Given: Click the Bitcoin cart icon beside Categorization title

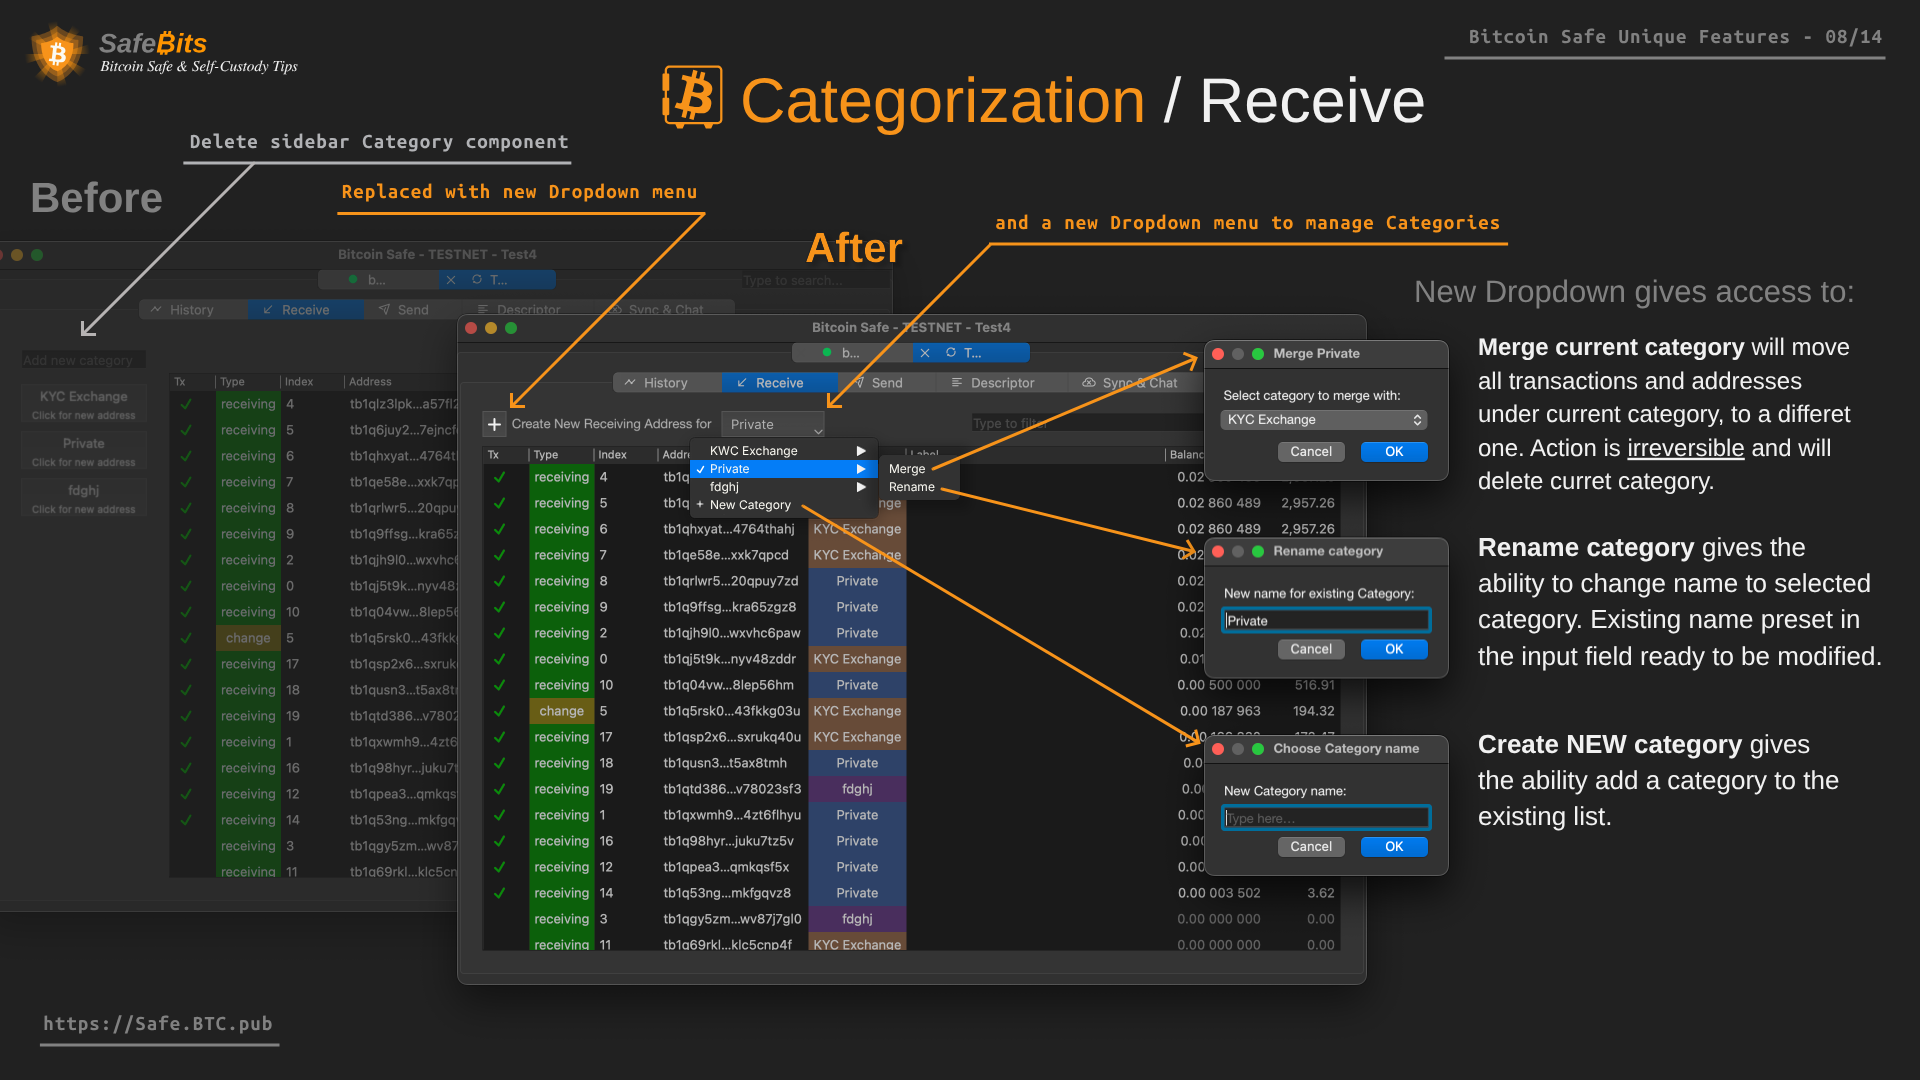Looking at the screenshot, I should click(x=692, y=98).
